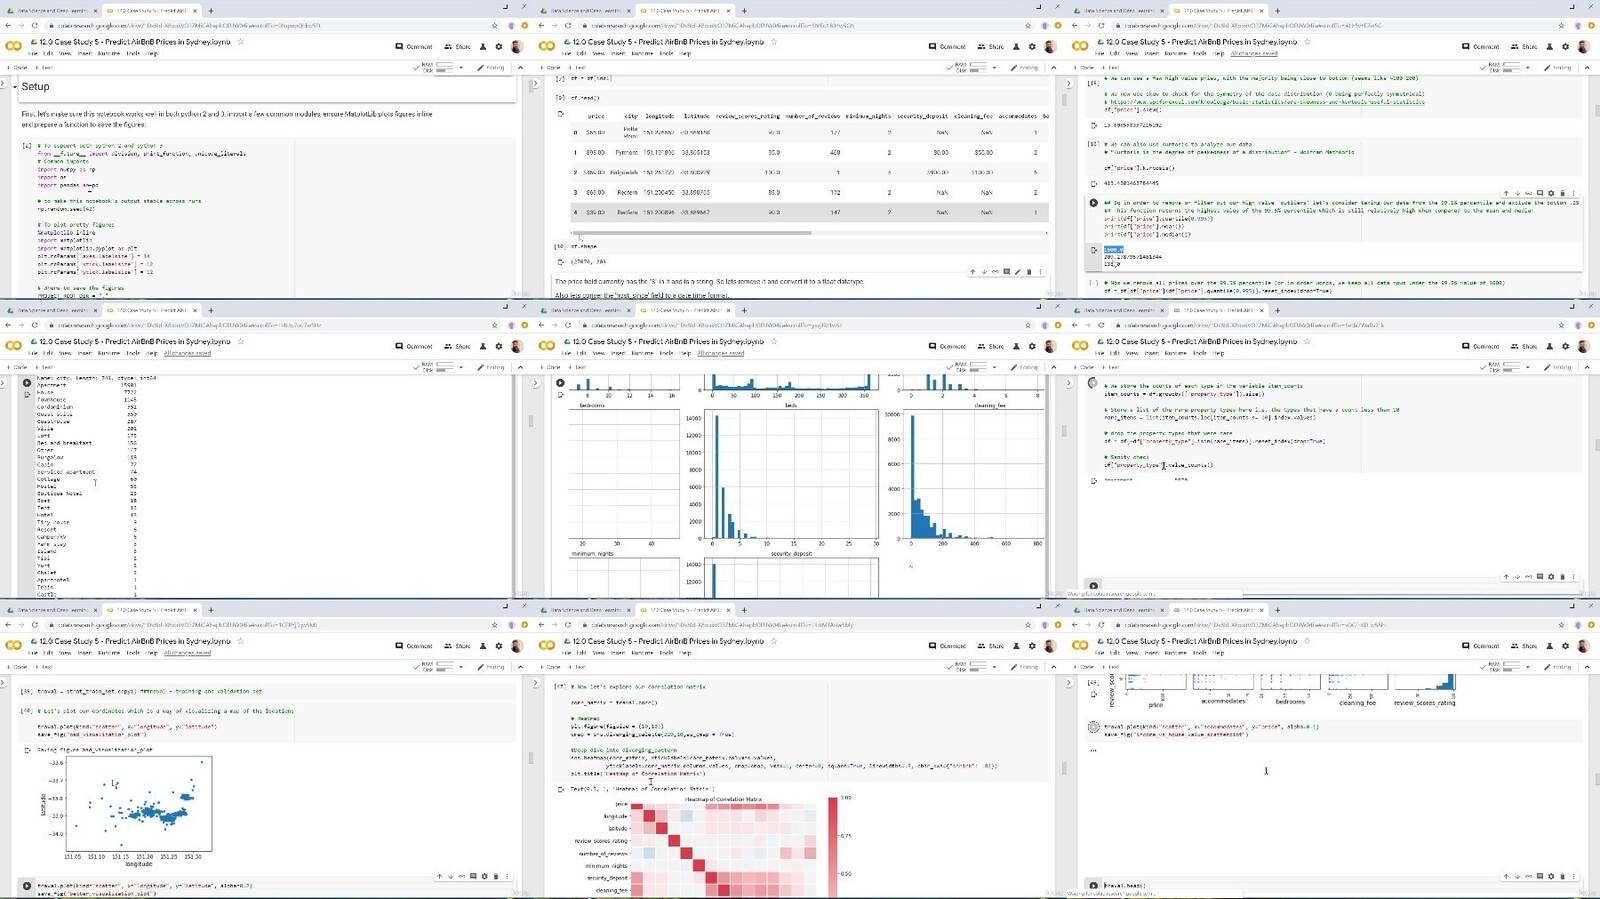
Task: Click the output icon beside the df.head table
Action: pos(560,114)
